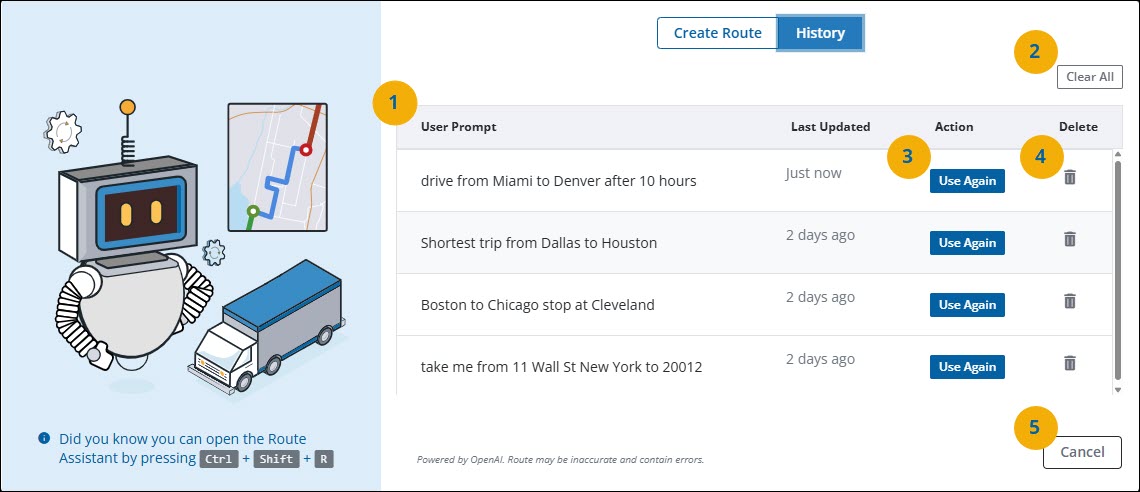Delete the Dallas to Houston prompt

pyautogui.click(x=1069, y=239)
